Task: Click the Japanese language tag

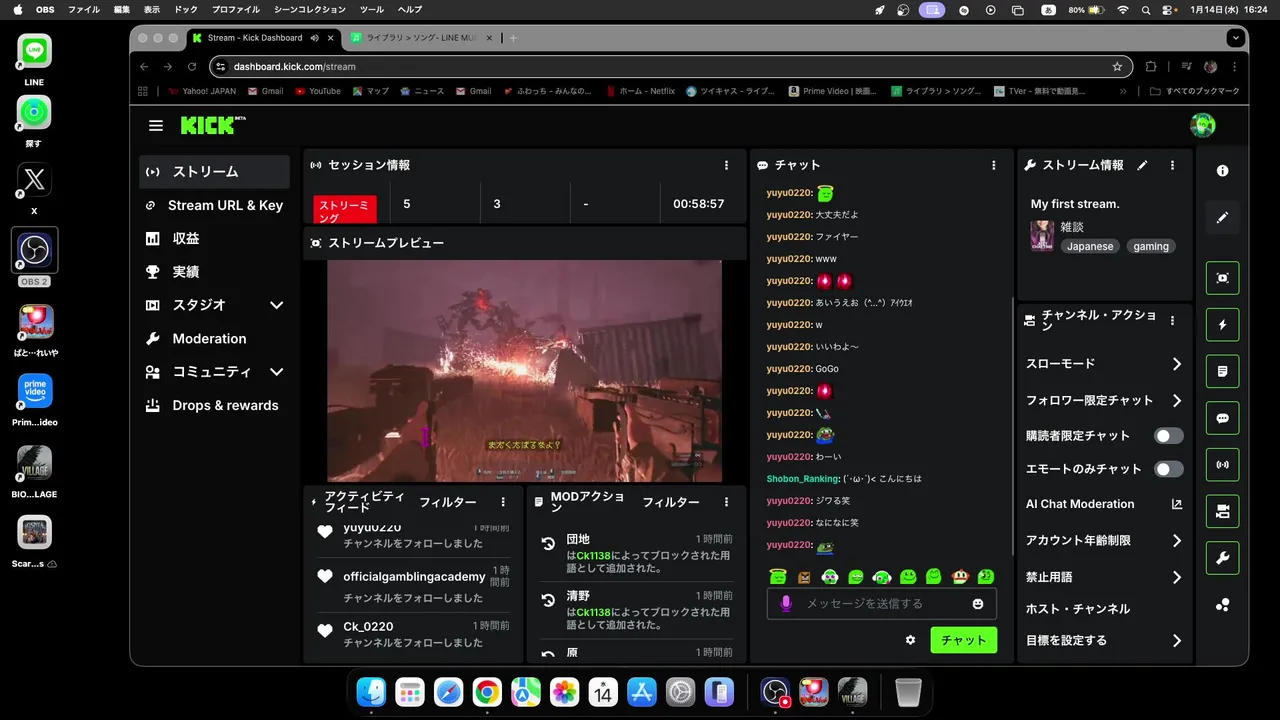Action: coord(1090,246)
